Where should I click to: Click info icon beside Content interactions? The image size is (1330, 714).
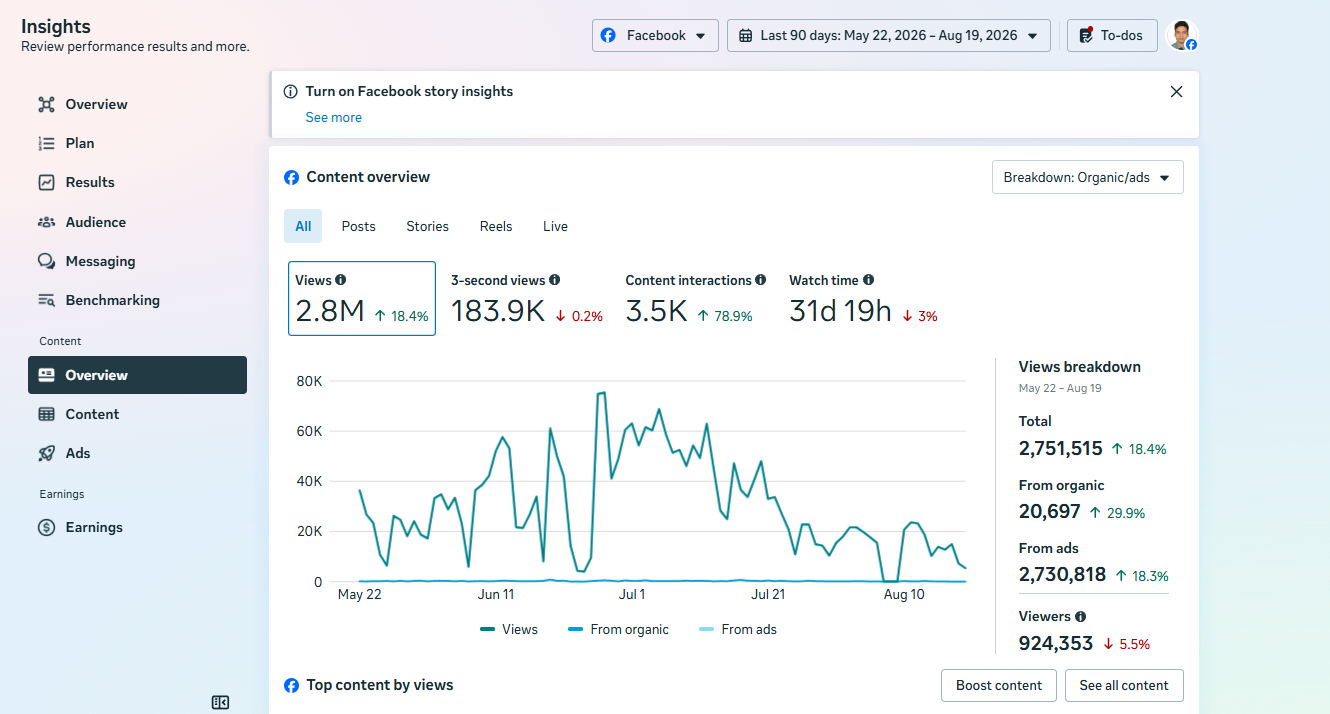[x=761, y=280]
